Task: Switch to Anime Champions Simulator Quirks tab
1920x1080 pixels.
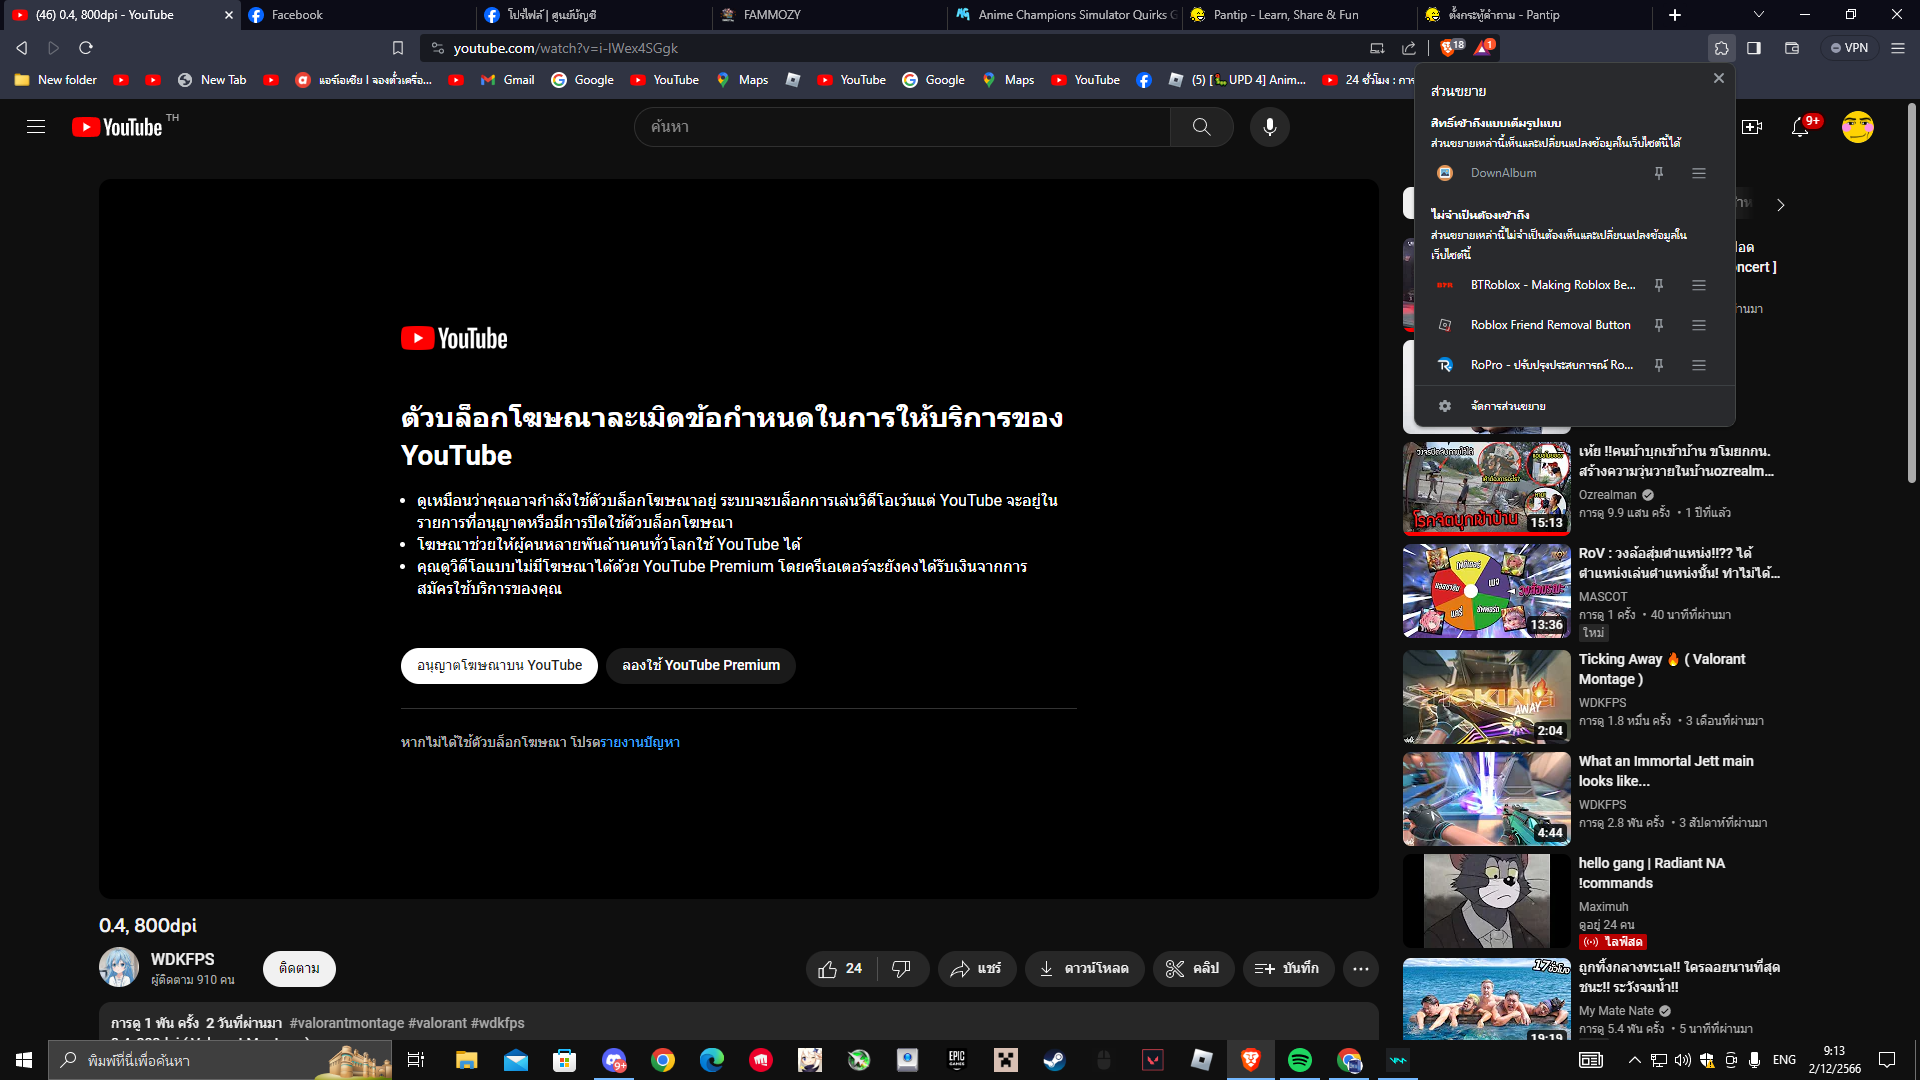Action: (1065, 15)
